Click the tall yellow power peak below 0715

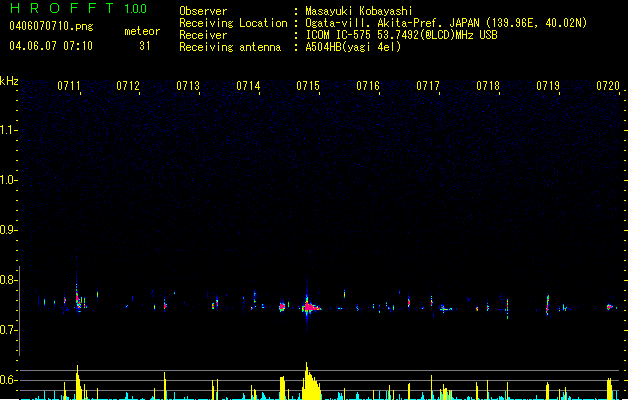[311, 381]
